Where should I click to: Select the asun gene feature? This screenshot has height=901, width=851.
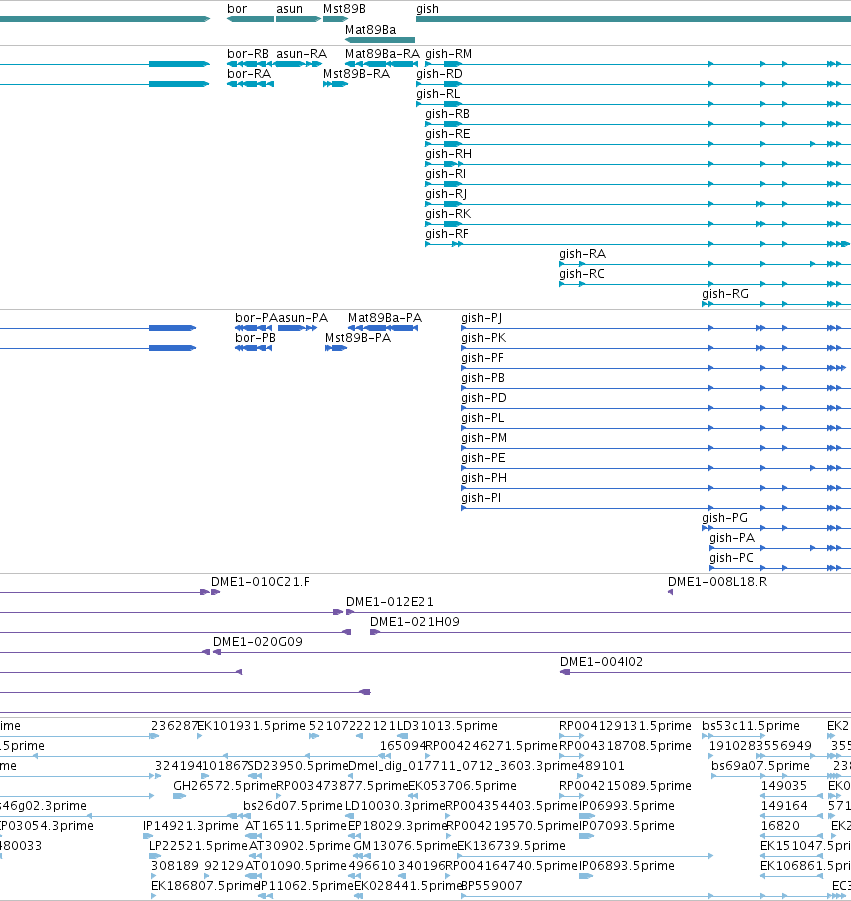(x=298, y=19)
